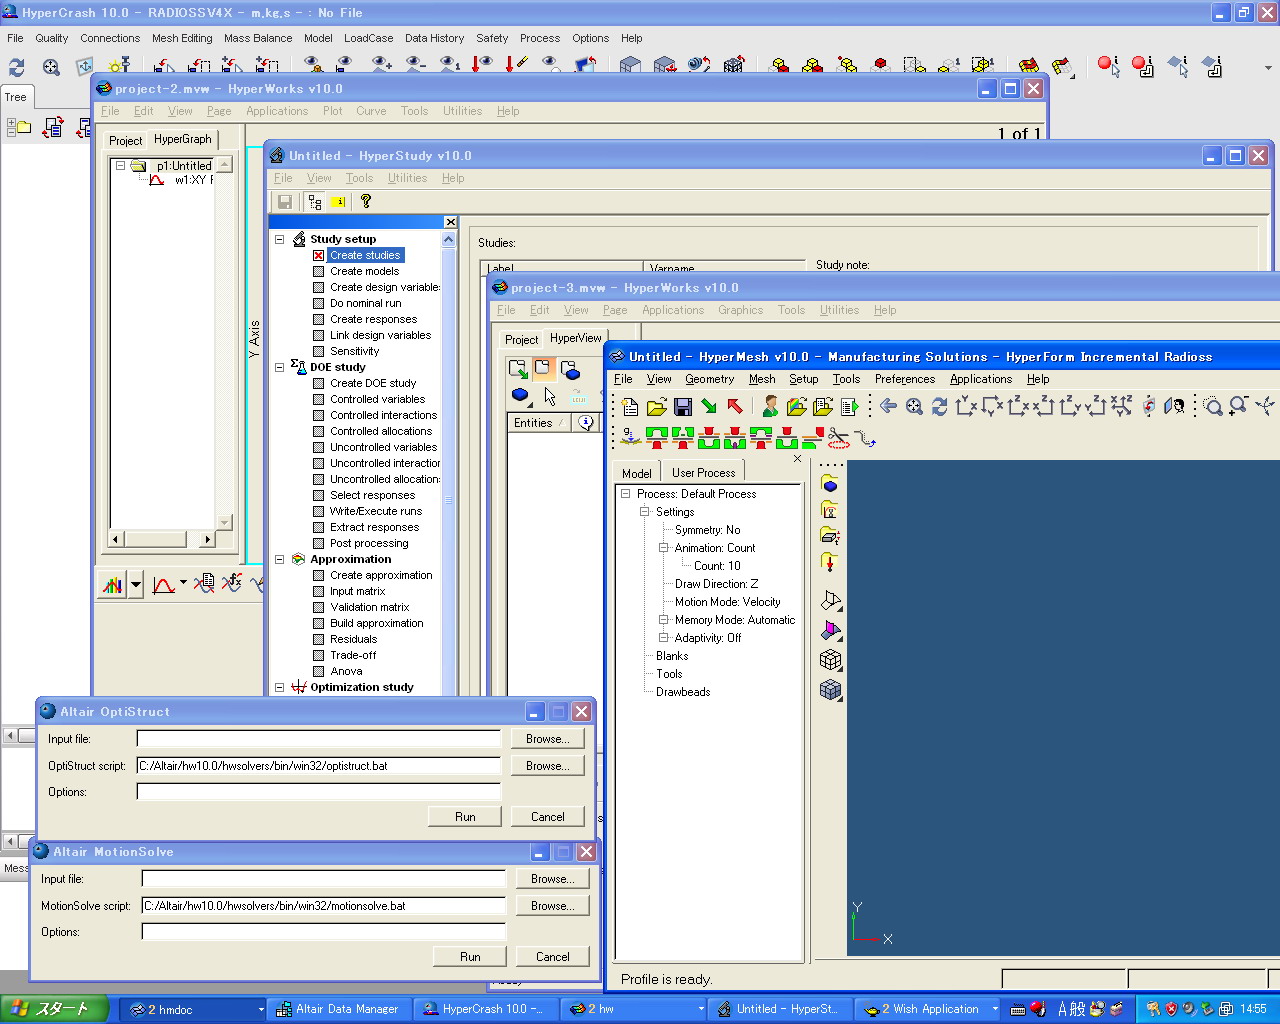Click the trim scissors icon in HyperForm toolbar
Image resolution: width=1280 pixels, height=1024 pixels.
(839, 438)
